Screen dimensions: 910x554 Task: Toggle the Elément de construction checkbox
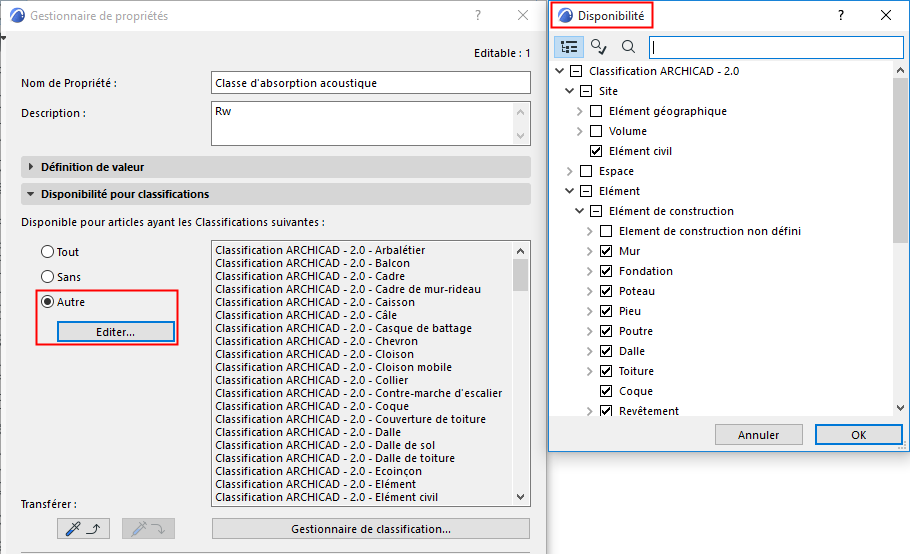pyautogui.click(x=596, y=211)
